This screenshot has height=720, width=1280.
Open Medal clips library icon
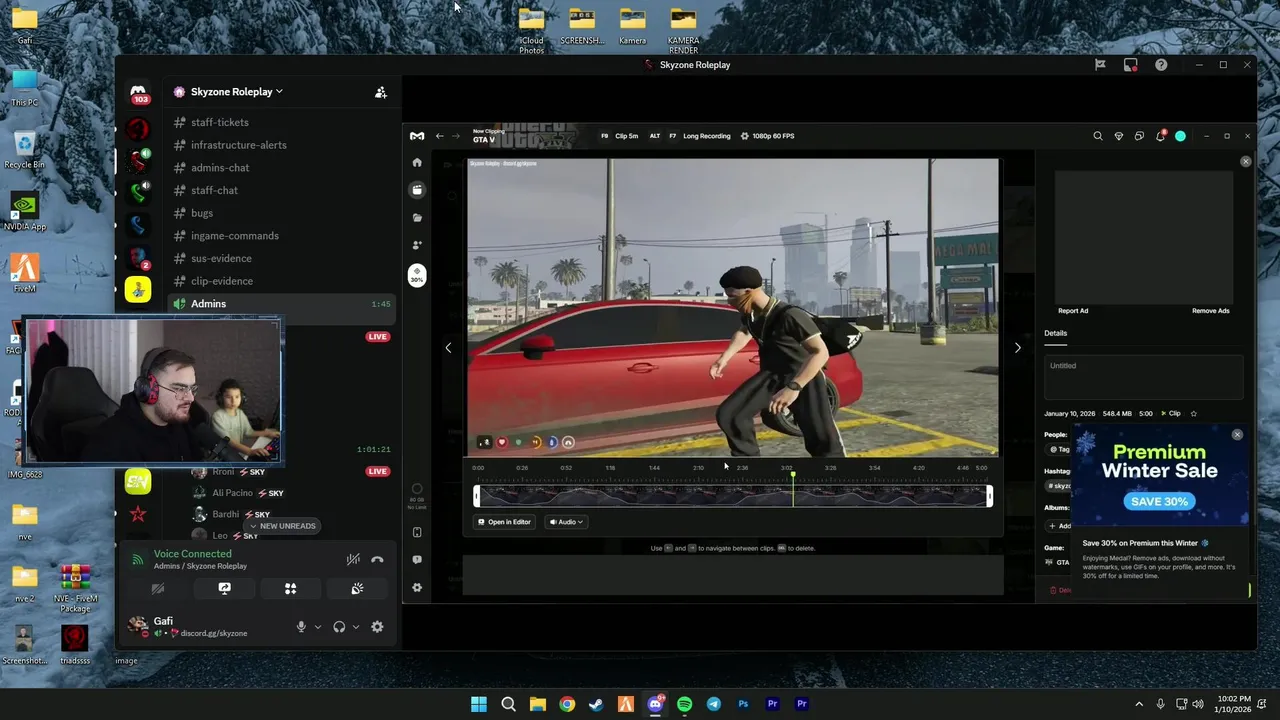[x=417, y=189]
